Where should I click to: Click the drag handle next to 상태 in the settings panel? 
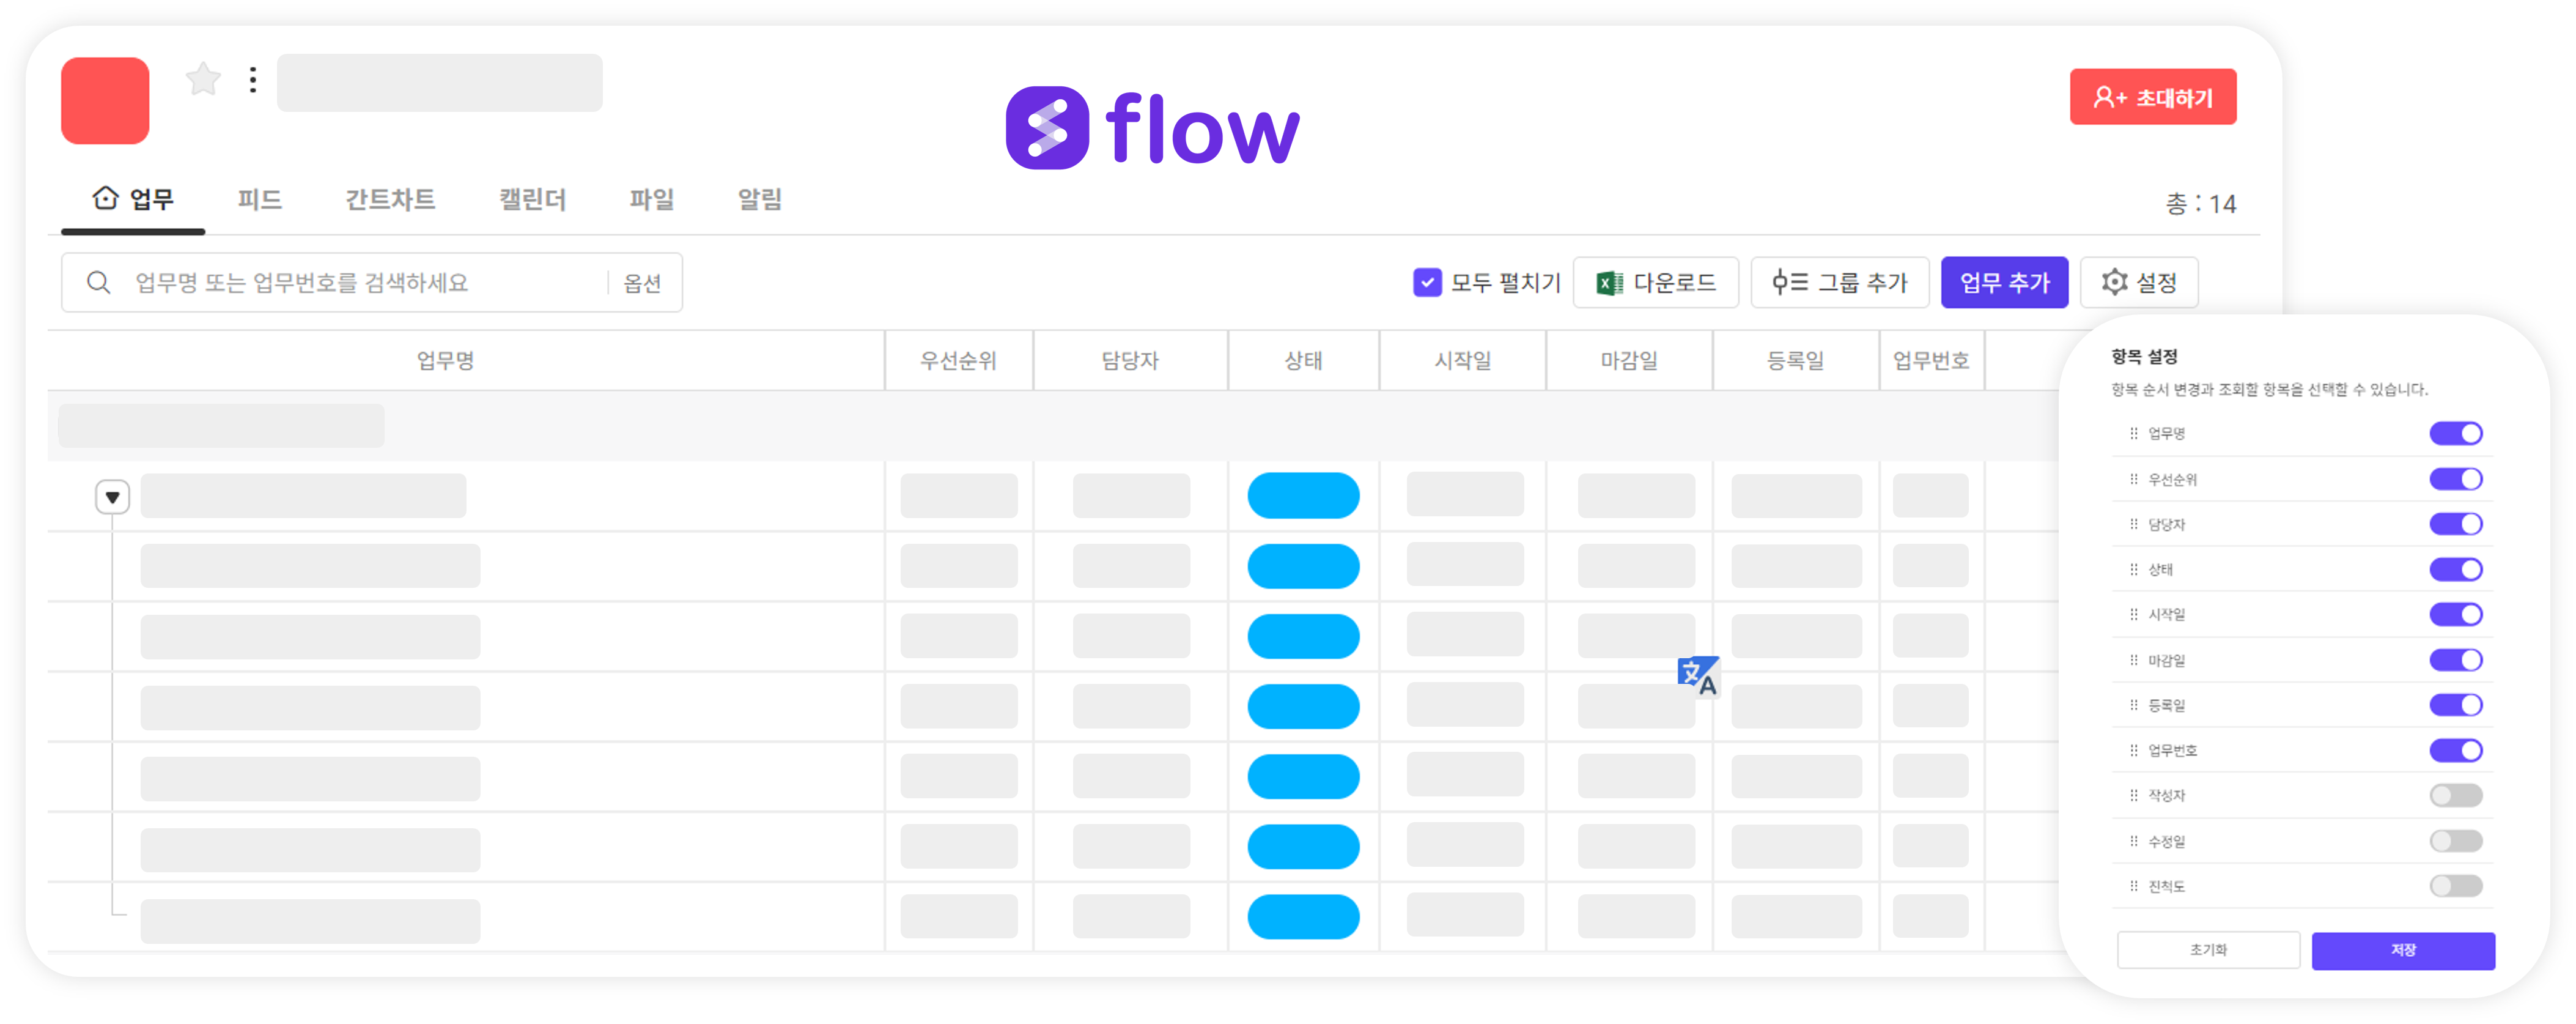2133,569
